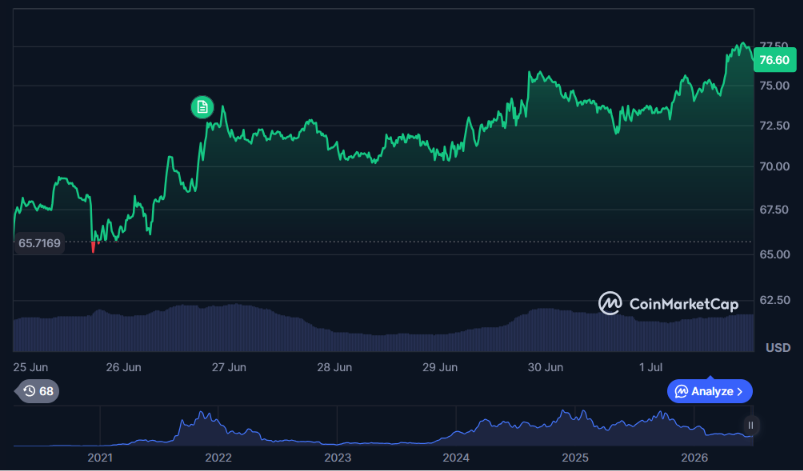Select 2024 on the overview timeline
The width and height of the screenshot is (803, 471).
[456, 457]
